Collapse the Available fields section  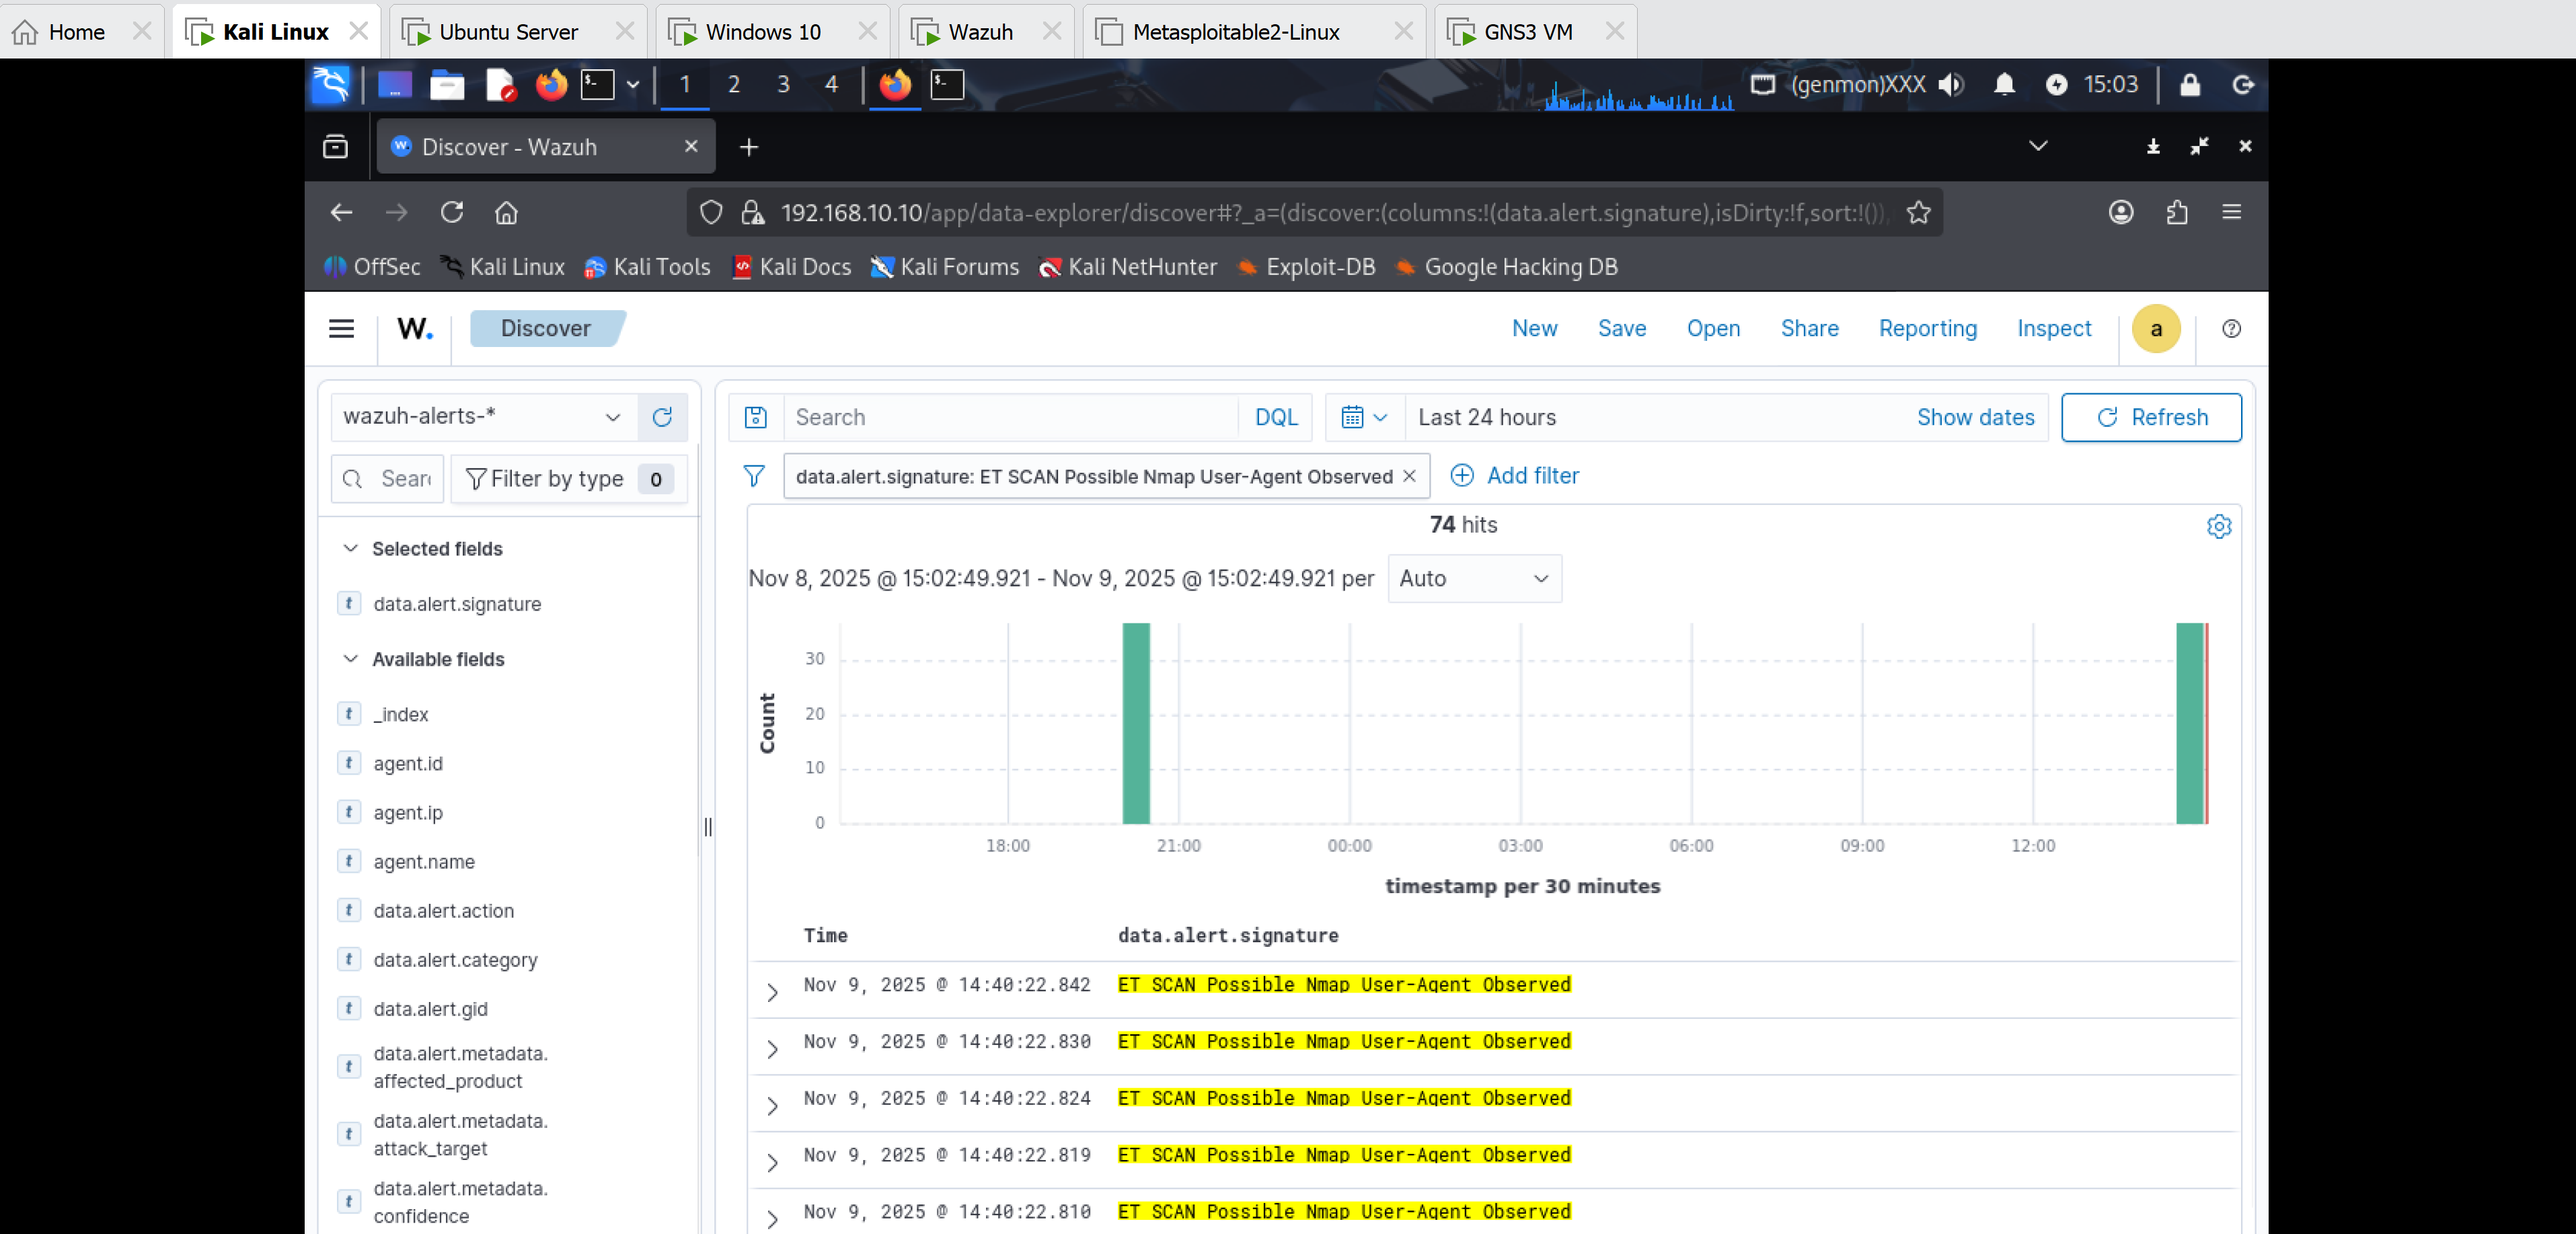coord(350,659)
